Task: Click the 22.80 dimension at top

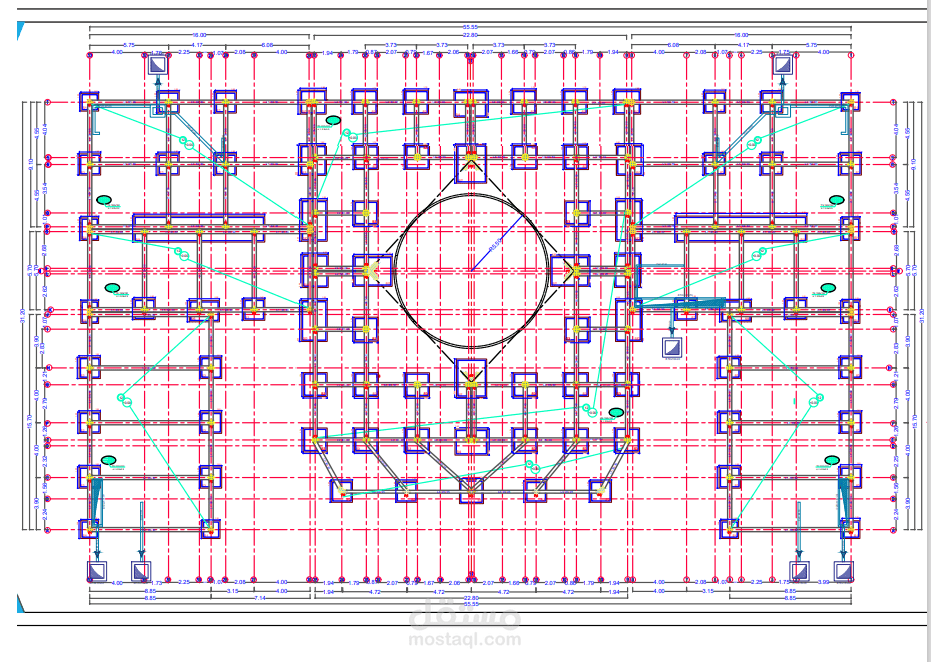Action: pyautogui.click(x=470, y=35)
